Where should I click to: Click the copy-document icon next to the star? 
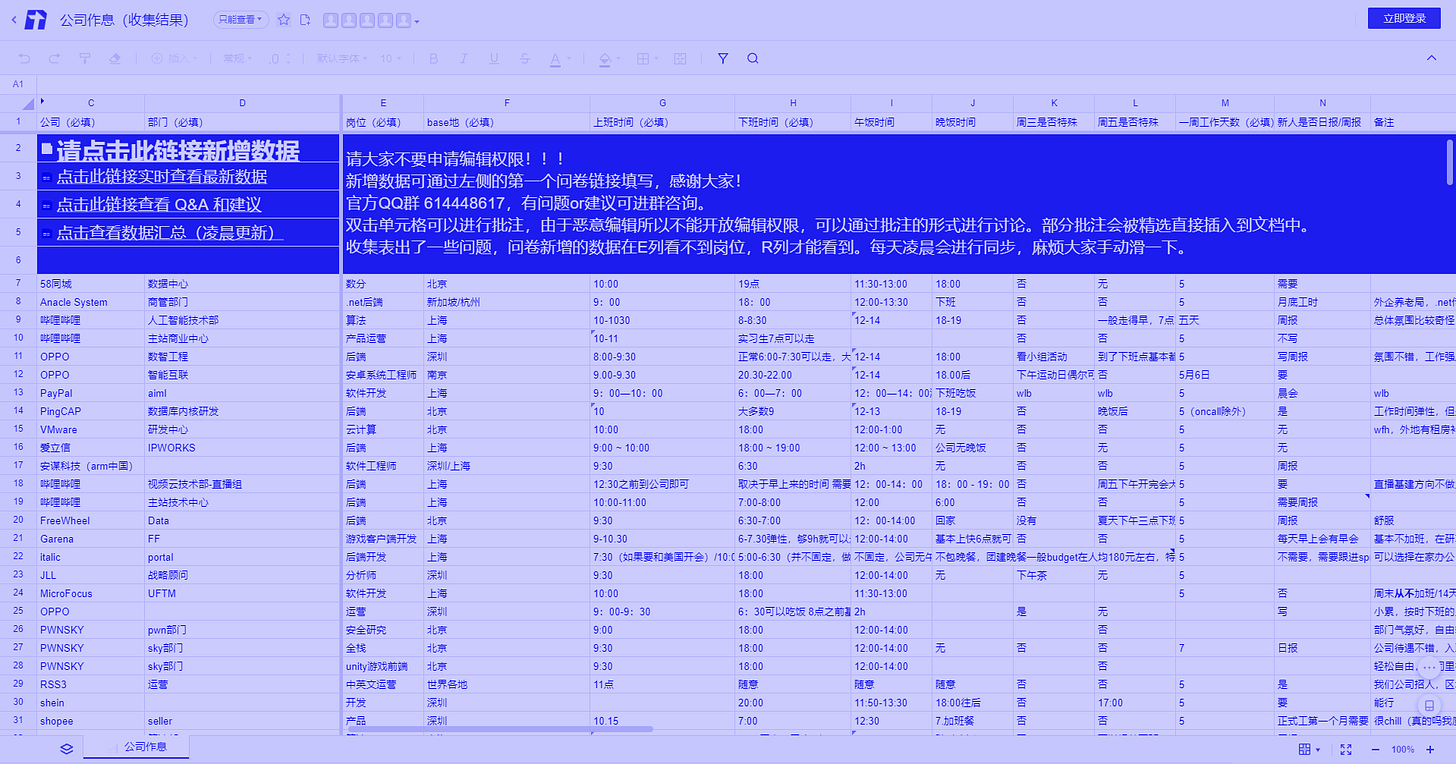pyautogui.click(x=305, y=19)
